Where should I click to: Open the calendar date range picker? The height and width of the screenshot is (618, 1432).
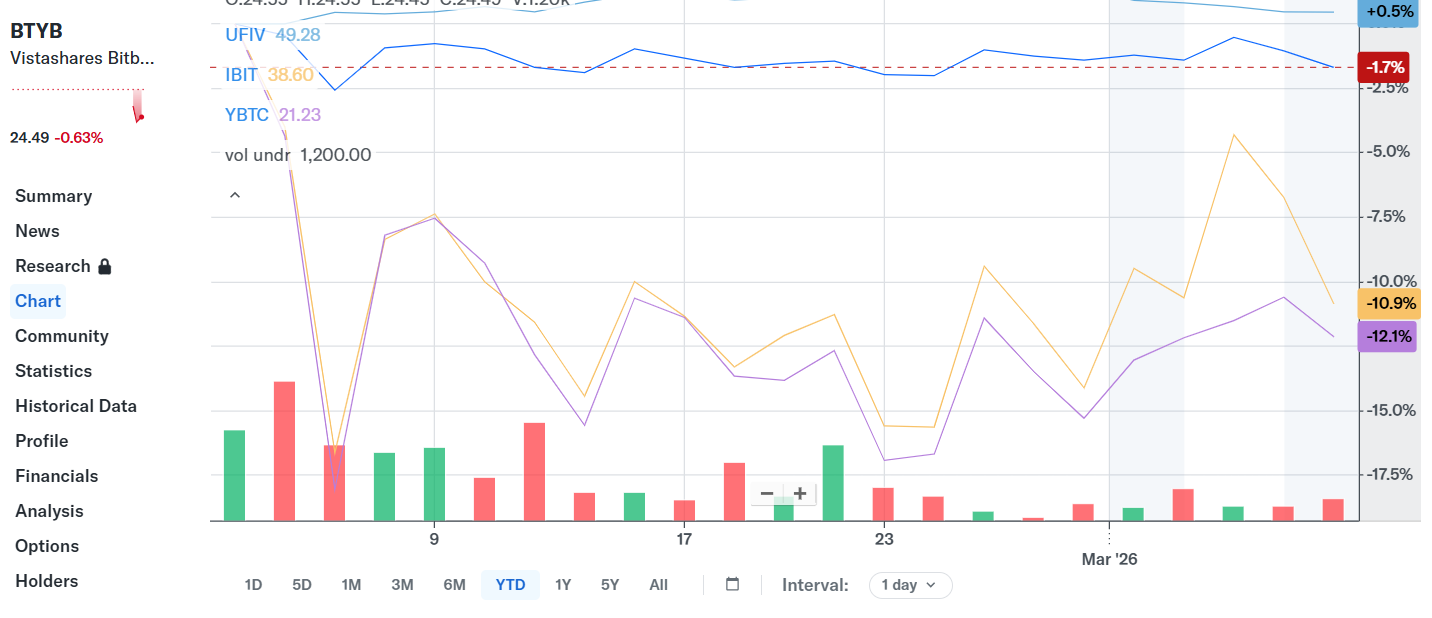(x=732, y=585)
